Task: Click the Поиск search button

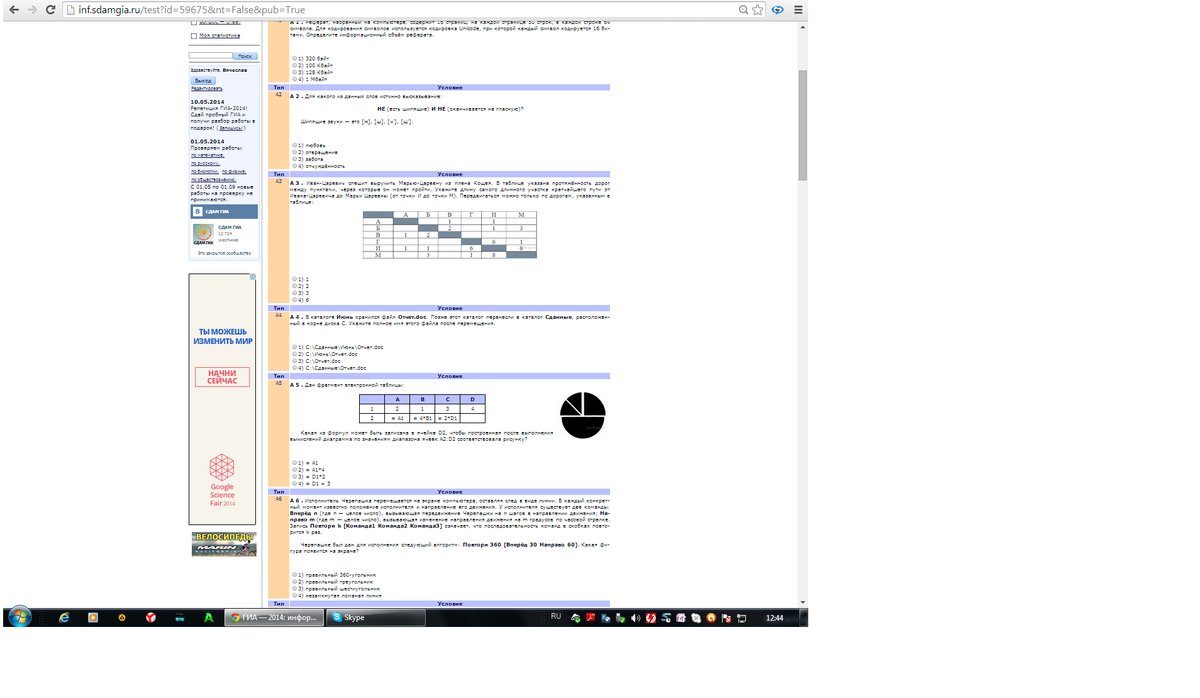Action: 245,56
